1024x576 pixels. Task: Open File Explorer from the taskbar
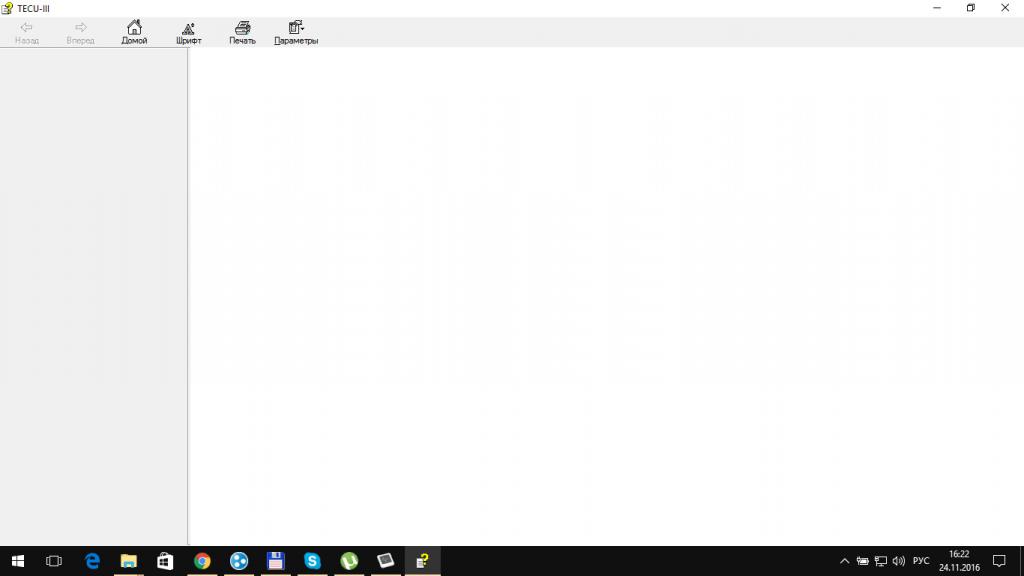[x=129, y=561]
